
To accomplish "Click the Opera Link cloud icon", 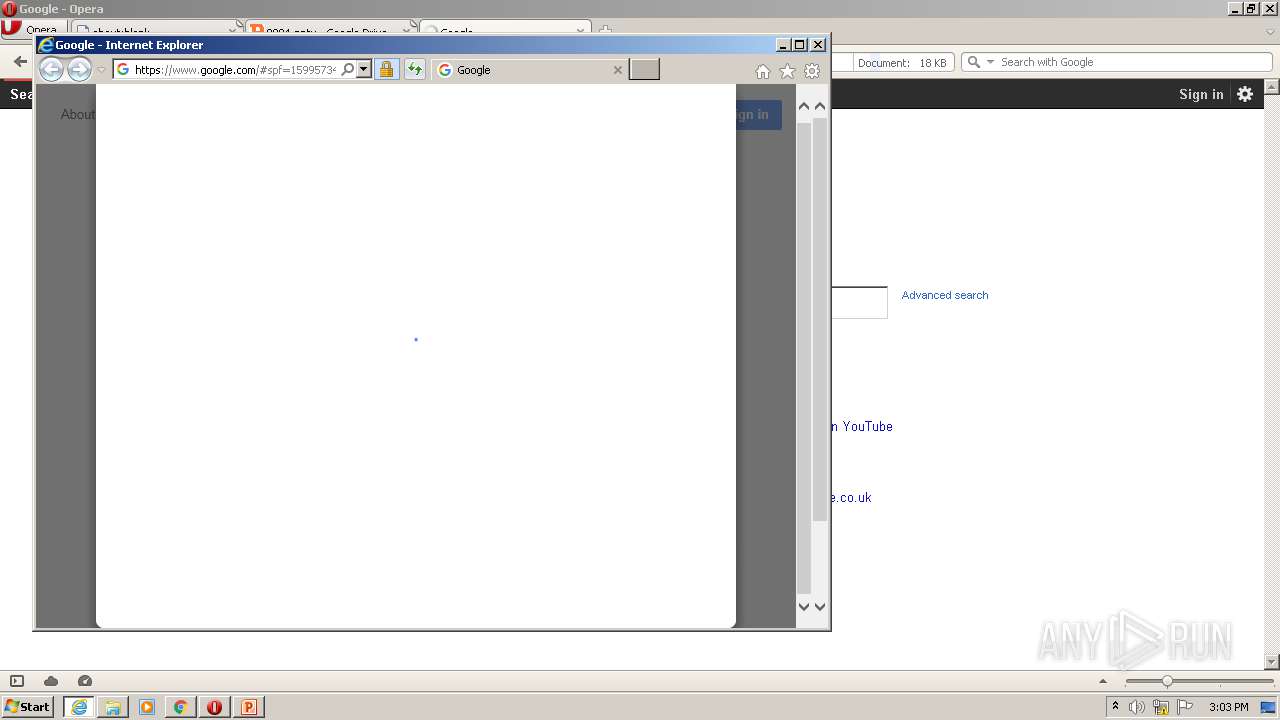I will (x=51, y=681).
